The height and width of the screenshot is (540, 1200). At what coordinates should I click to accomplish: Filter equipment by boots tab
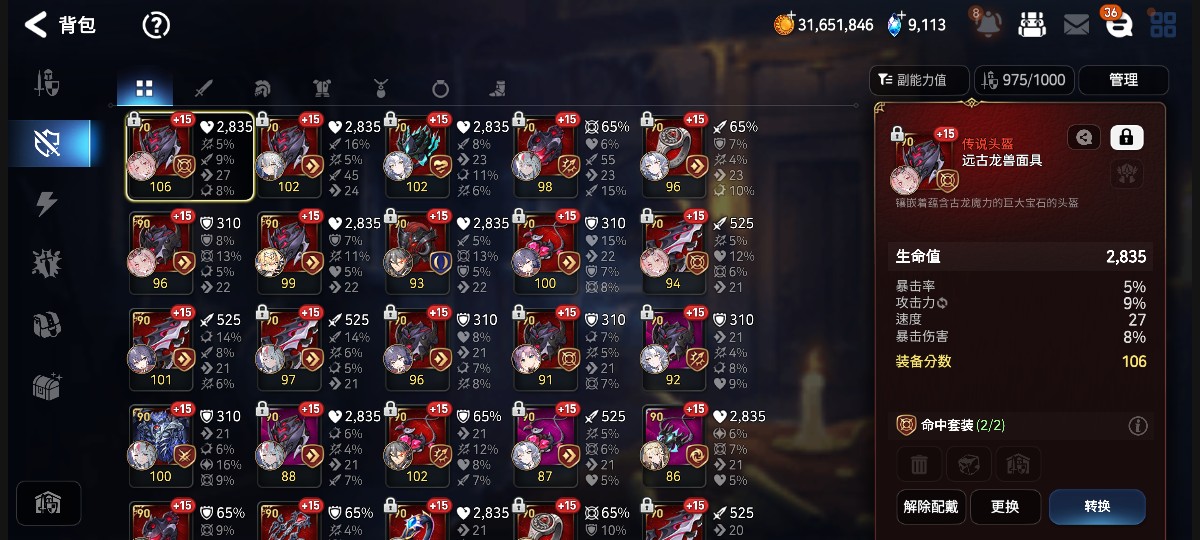(498, 88)
